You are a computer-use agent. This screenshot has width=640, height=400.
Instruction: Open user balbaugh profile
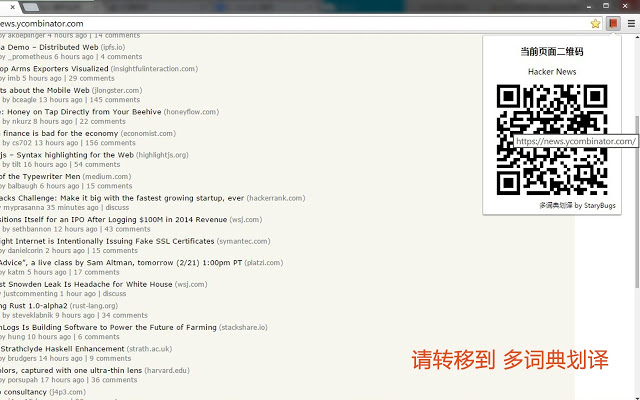pyautogui.click(x=22, y=186)
